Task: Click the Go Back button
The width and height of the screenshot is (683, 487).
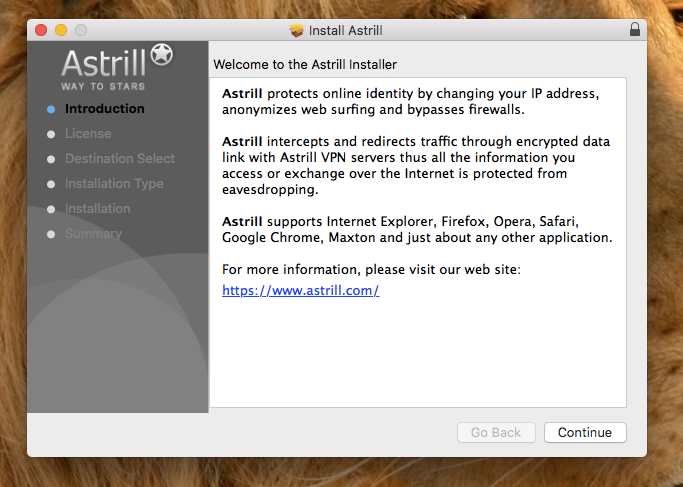Action: (x=496, y=433)
